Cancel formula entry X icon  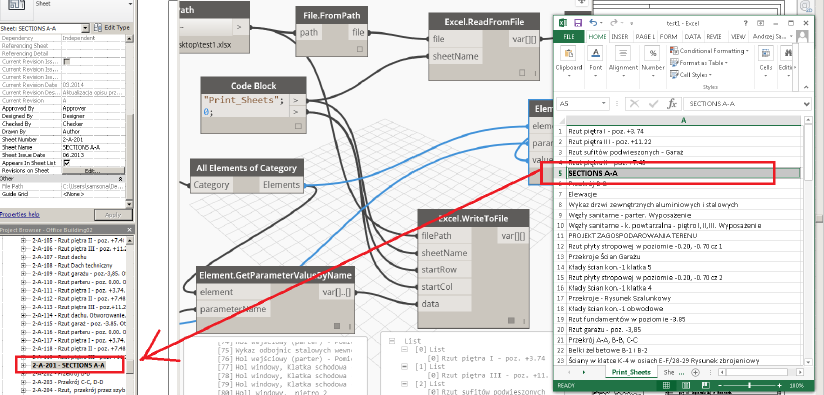[x=634, y=103]
